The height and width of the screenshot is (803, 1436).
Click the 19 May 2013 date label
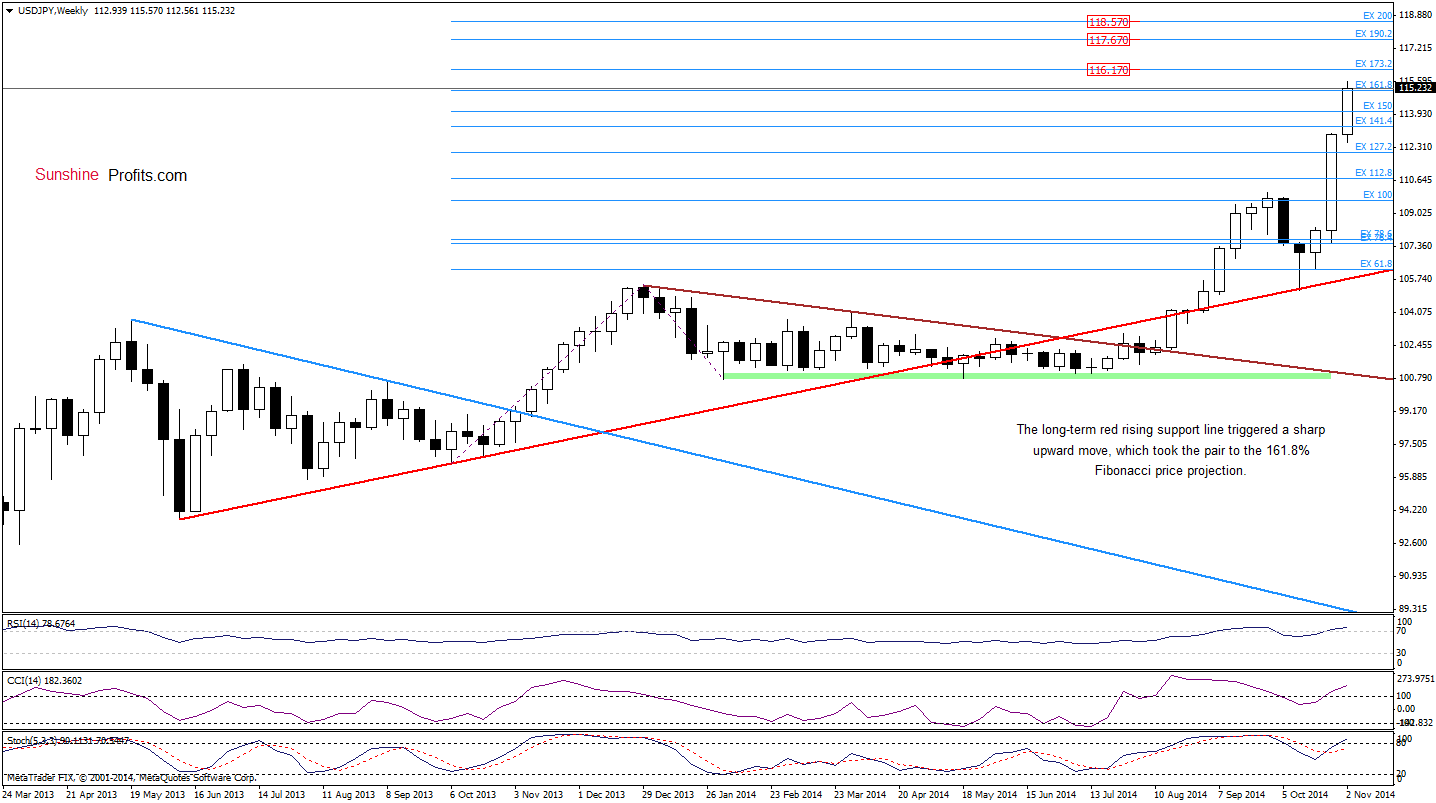(157, 795)
